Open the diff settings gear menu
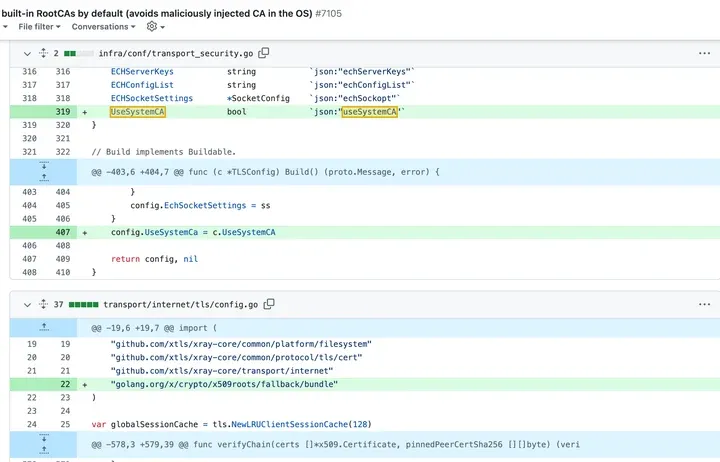720x462 pixels. [x=155, y=27]
